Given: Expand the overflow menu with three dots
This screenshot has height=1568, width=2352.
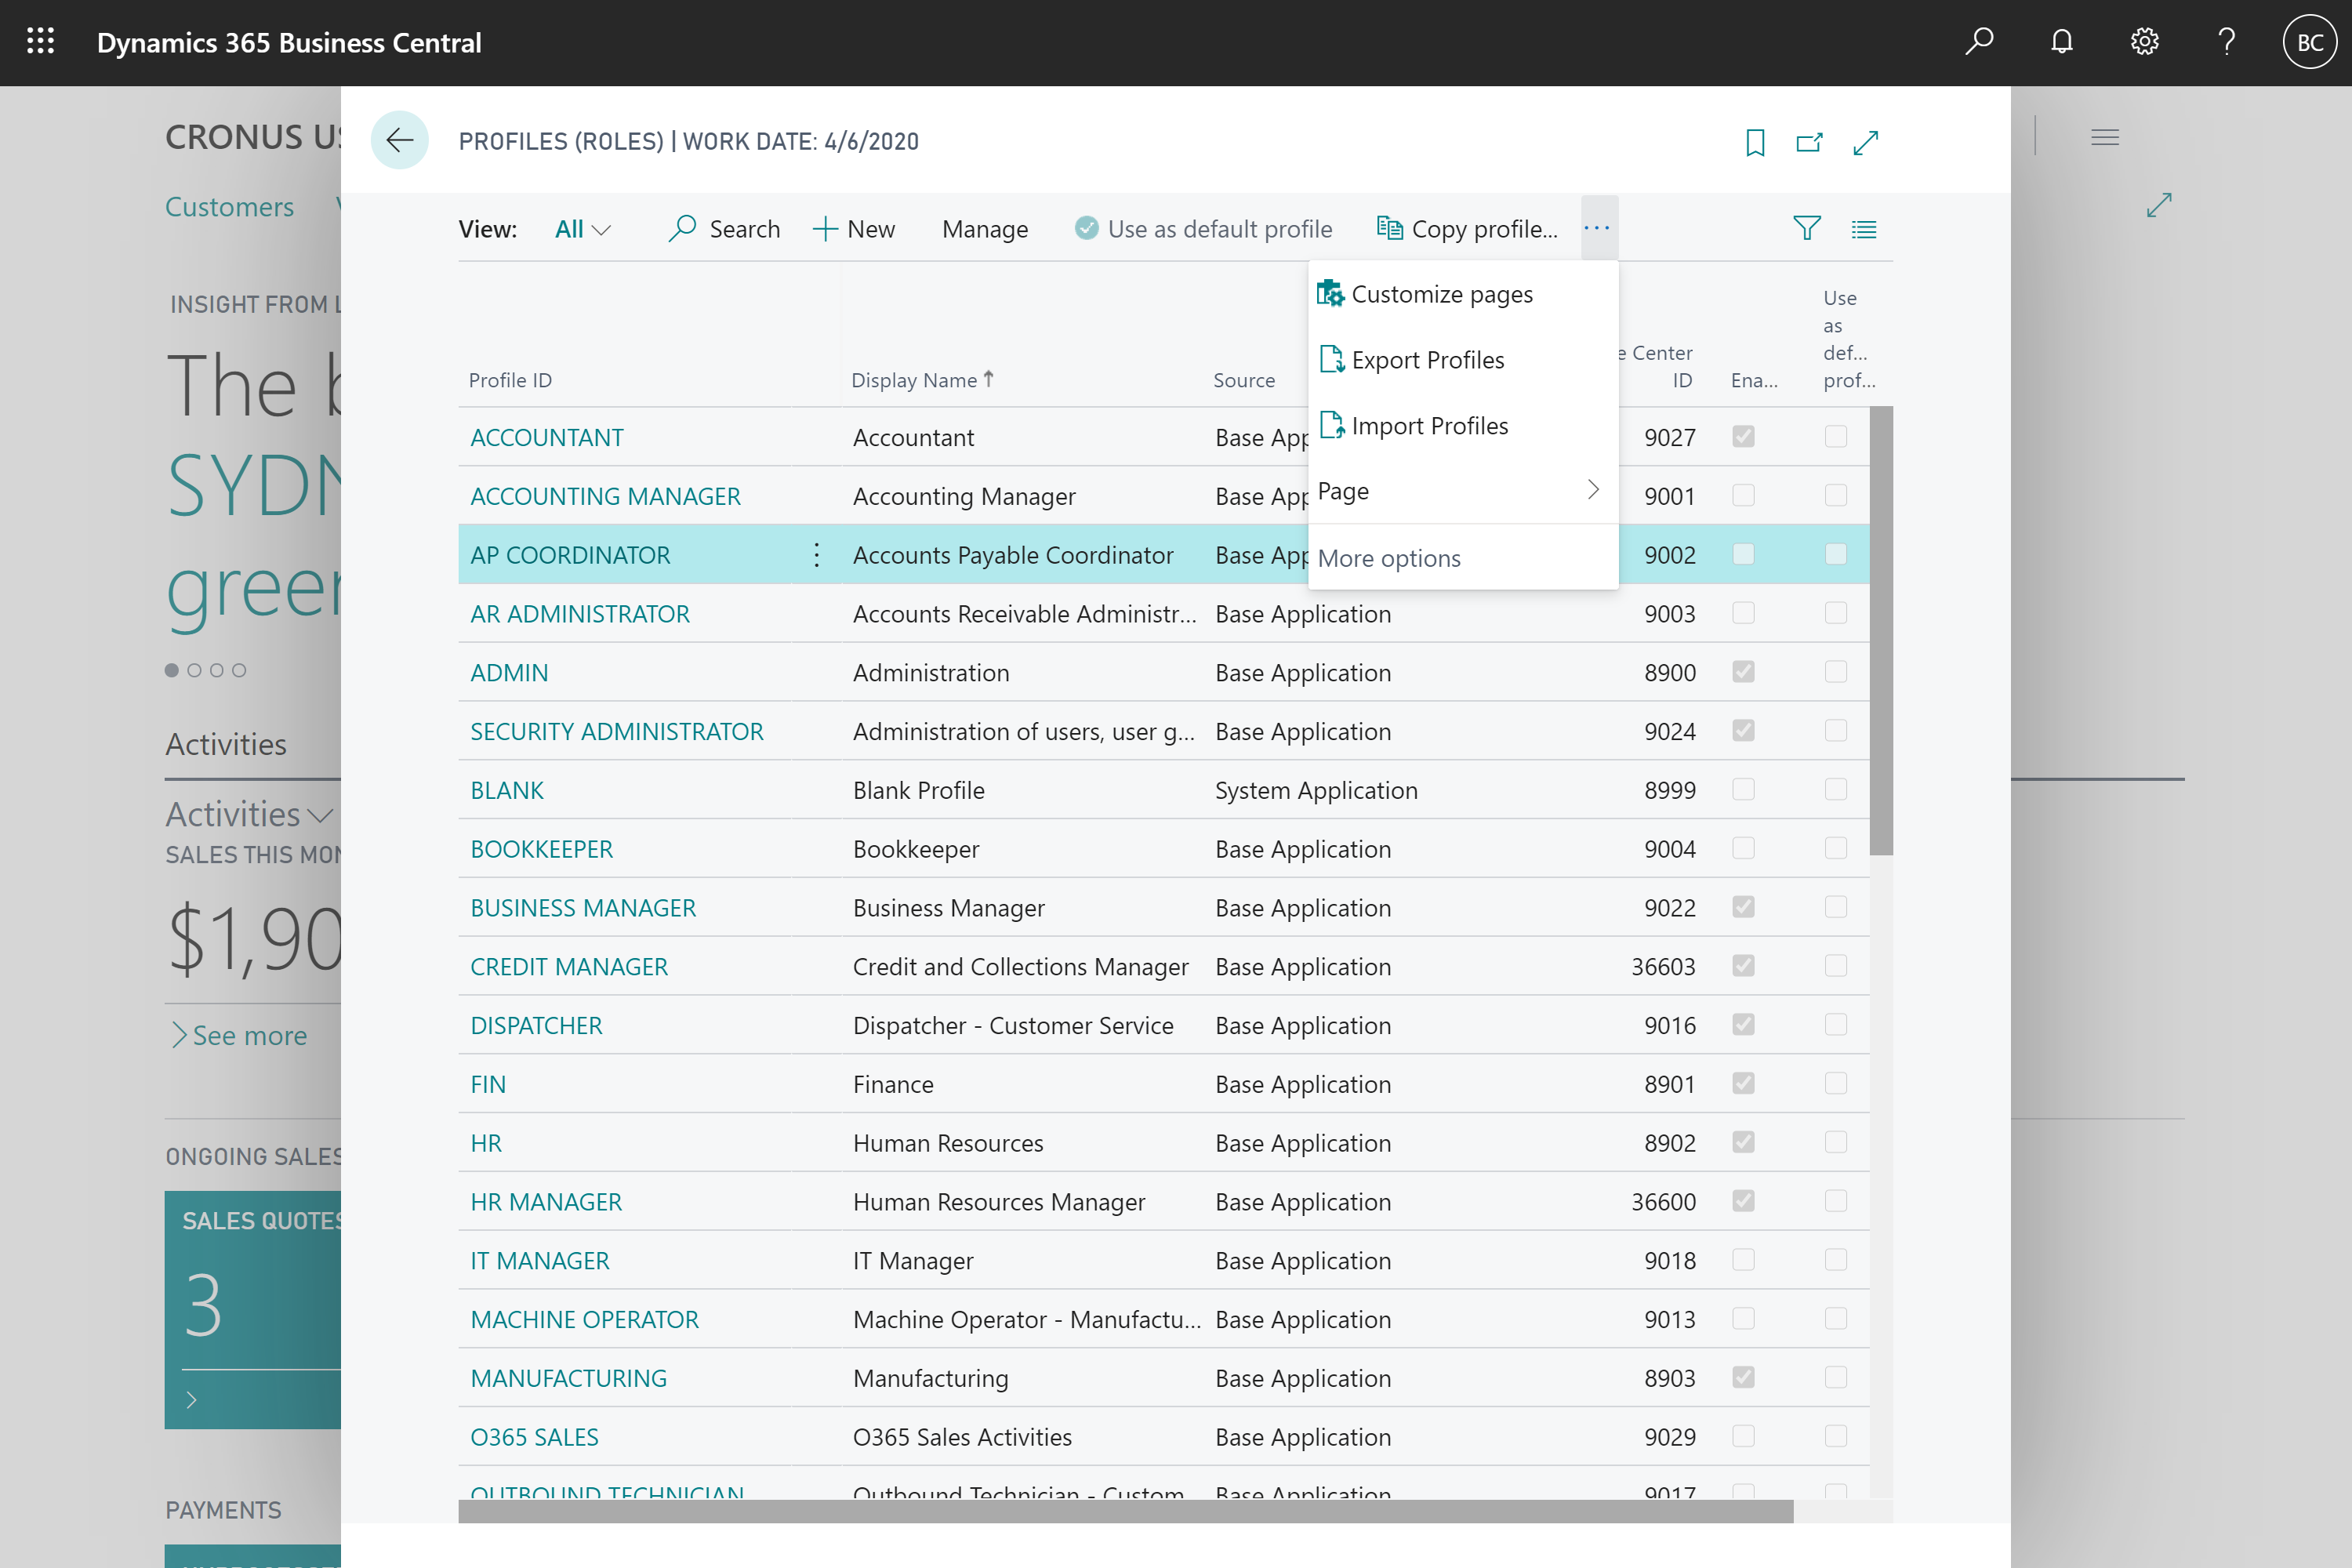Looking at the screenshot, I should 1598,227.
